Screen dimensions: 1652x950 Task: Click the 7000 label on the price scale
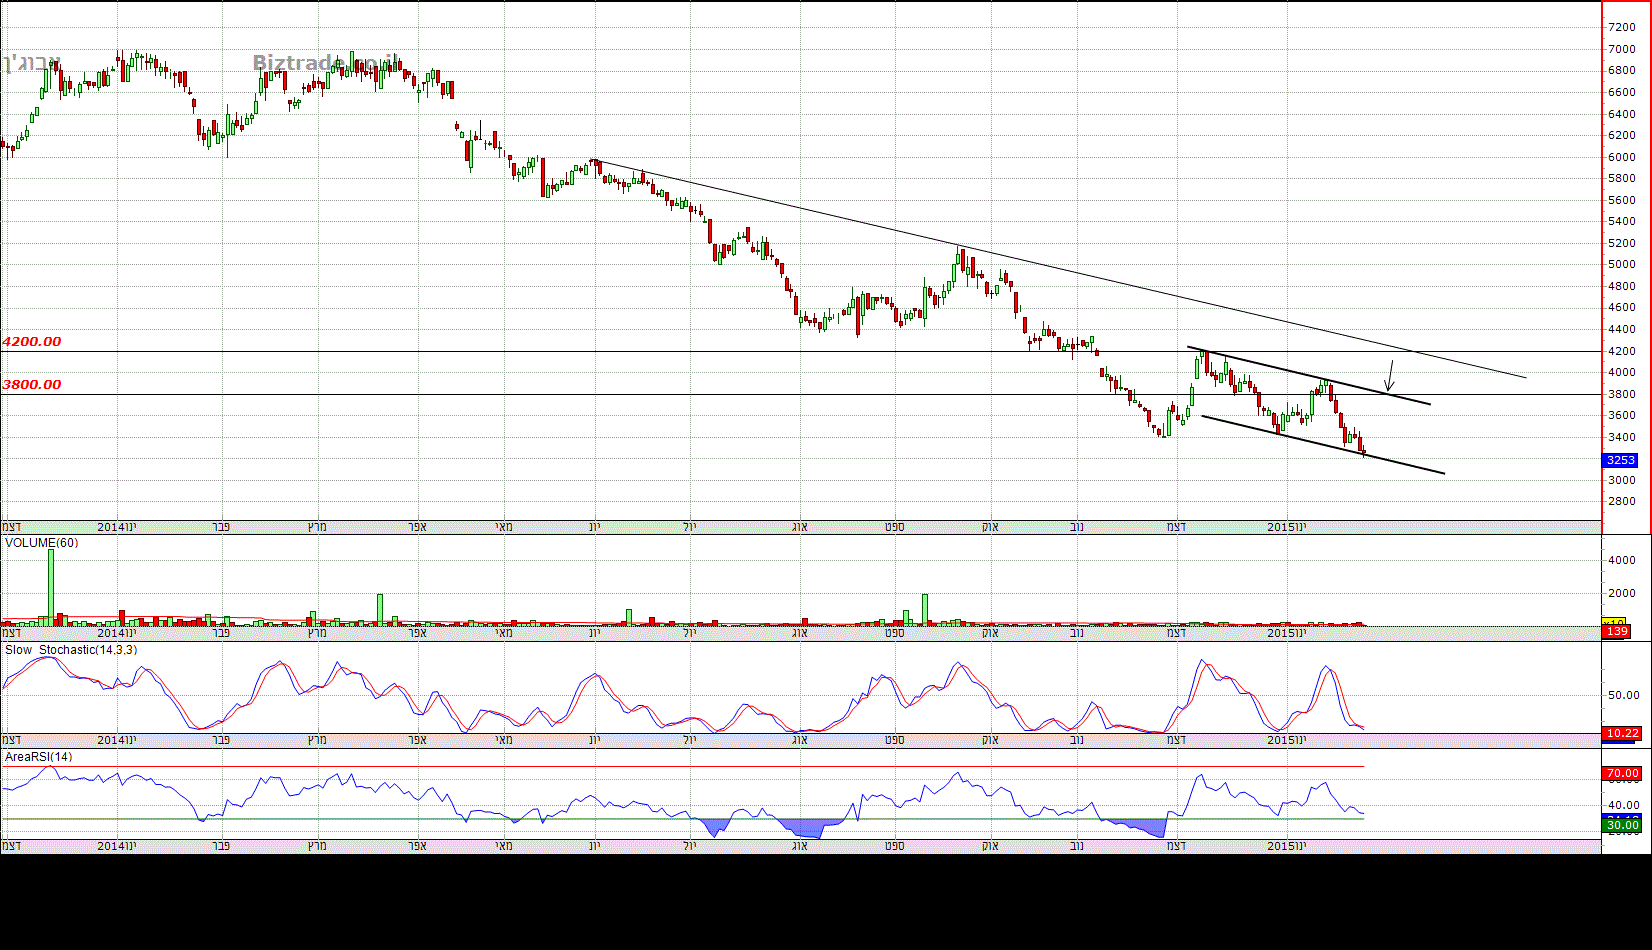tap(1621, 49)
